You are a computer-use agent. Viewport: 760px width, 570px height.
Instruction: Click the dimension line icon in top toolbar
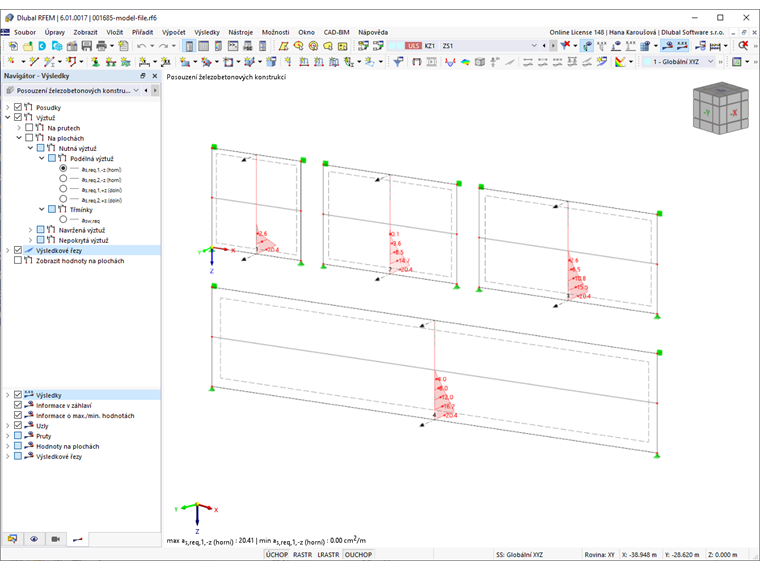(x=715, y=46)
